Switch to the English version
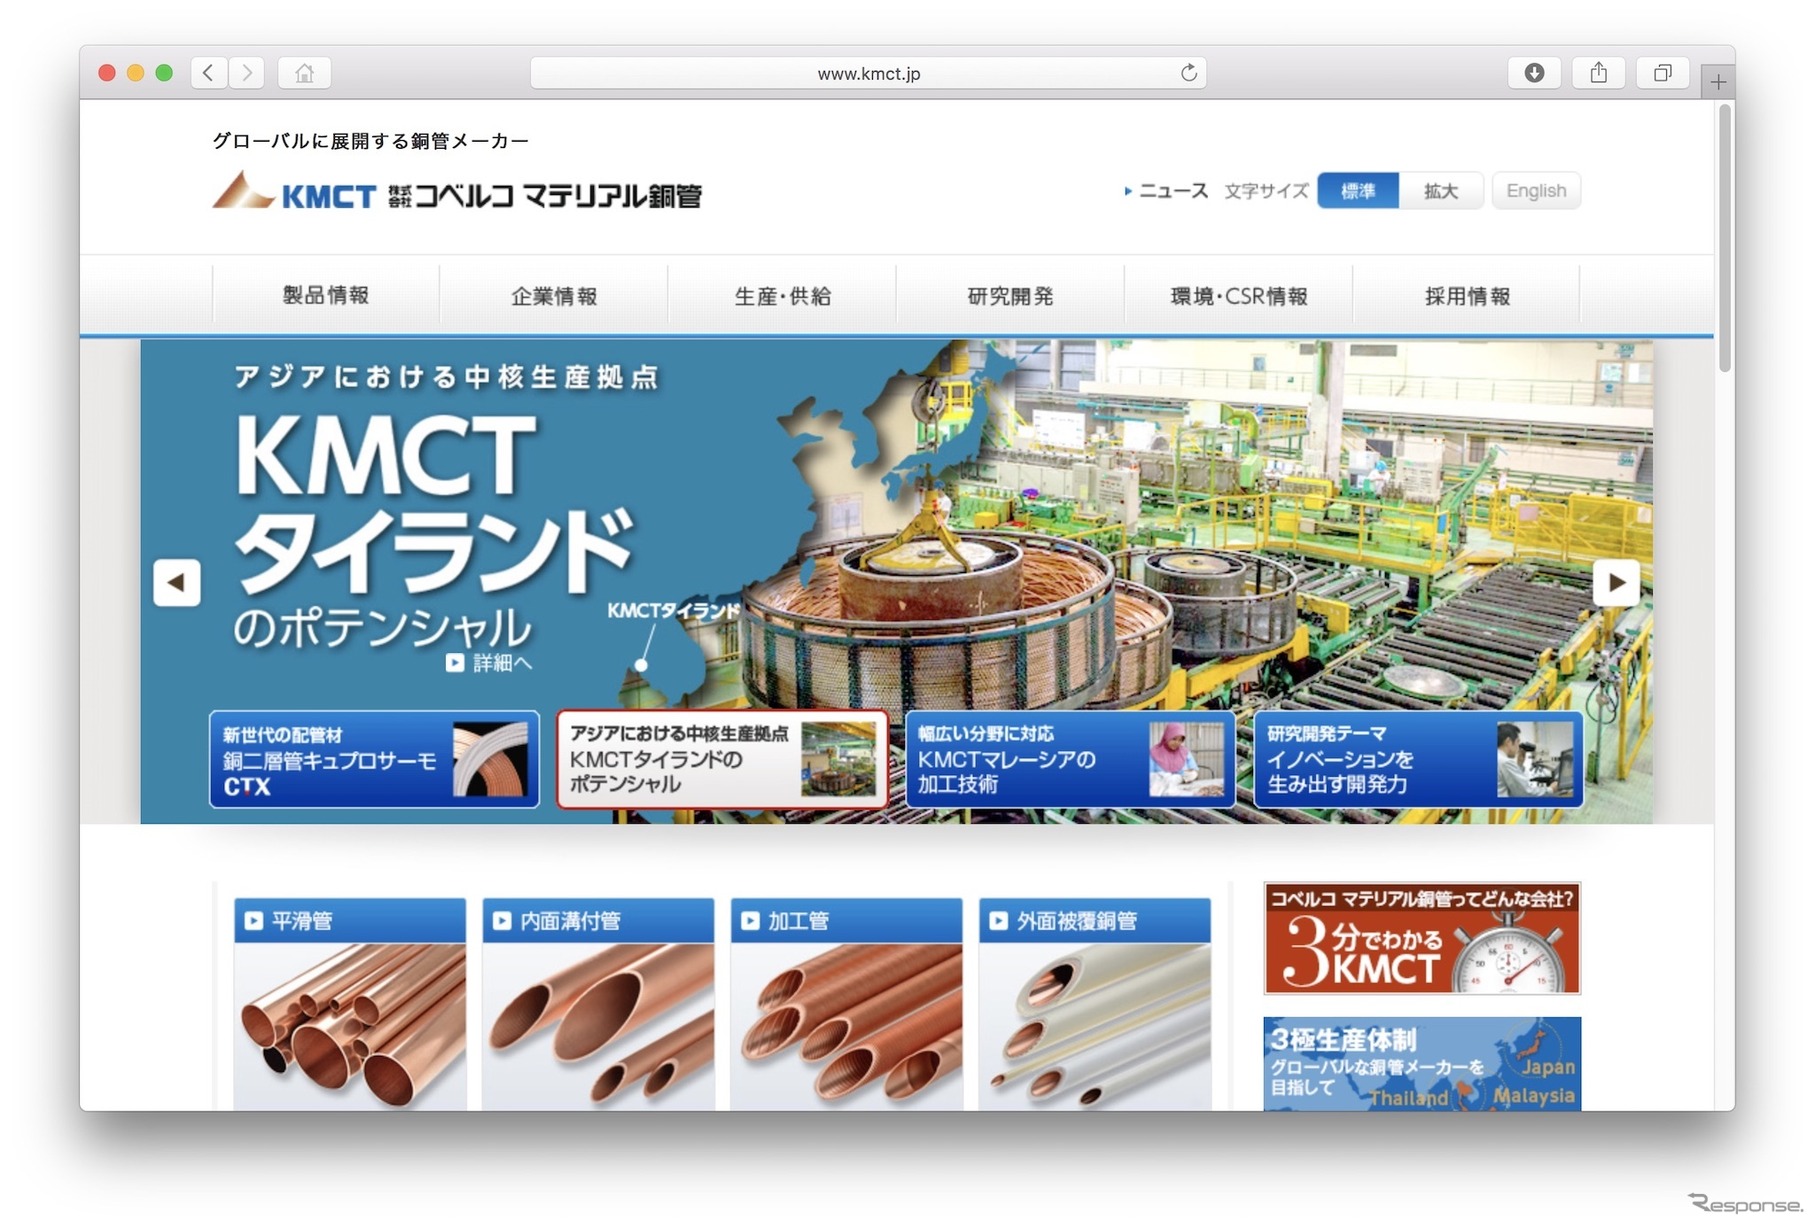 [1536, 190]
